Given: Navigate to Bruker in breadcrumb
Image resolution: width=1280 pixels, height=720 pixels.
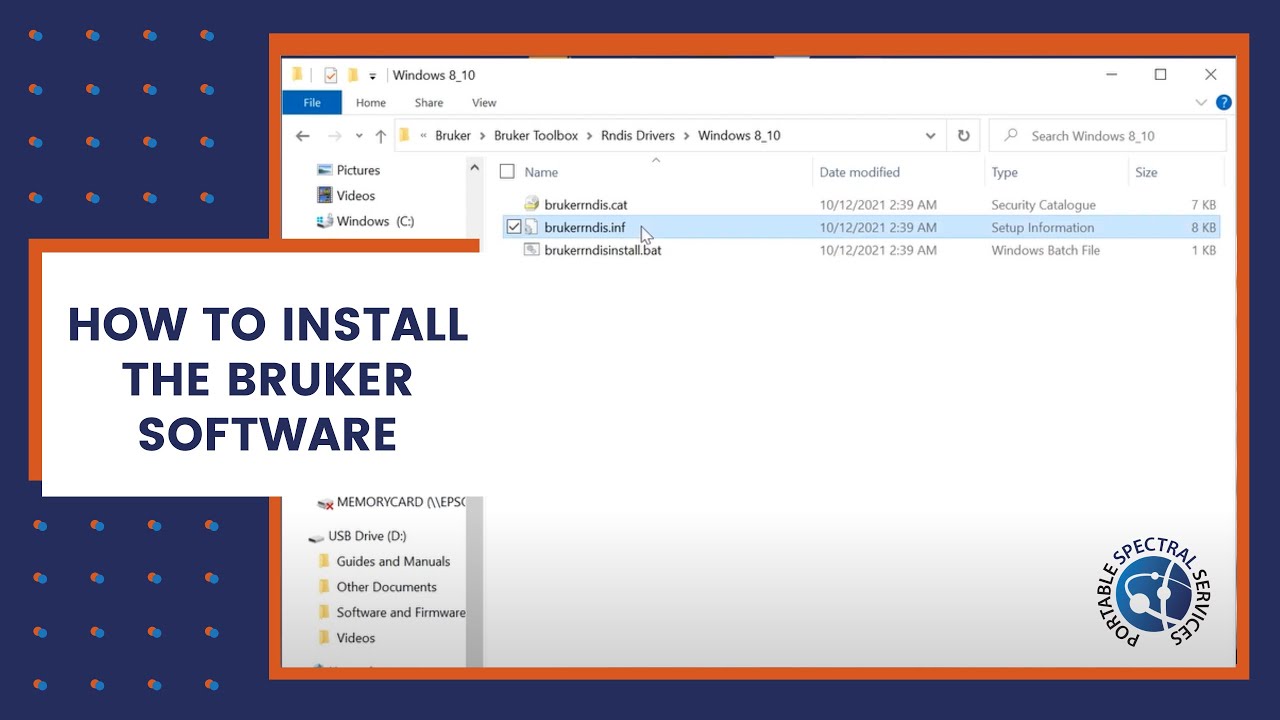Looking at the screenshot, I should pos(453,136).
